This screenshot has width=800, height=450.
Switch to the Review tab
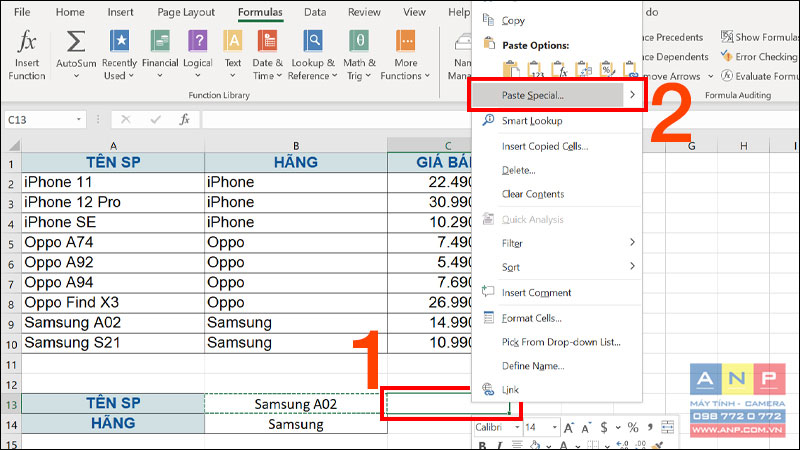click(x=364, y=12)
